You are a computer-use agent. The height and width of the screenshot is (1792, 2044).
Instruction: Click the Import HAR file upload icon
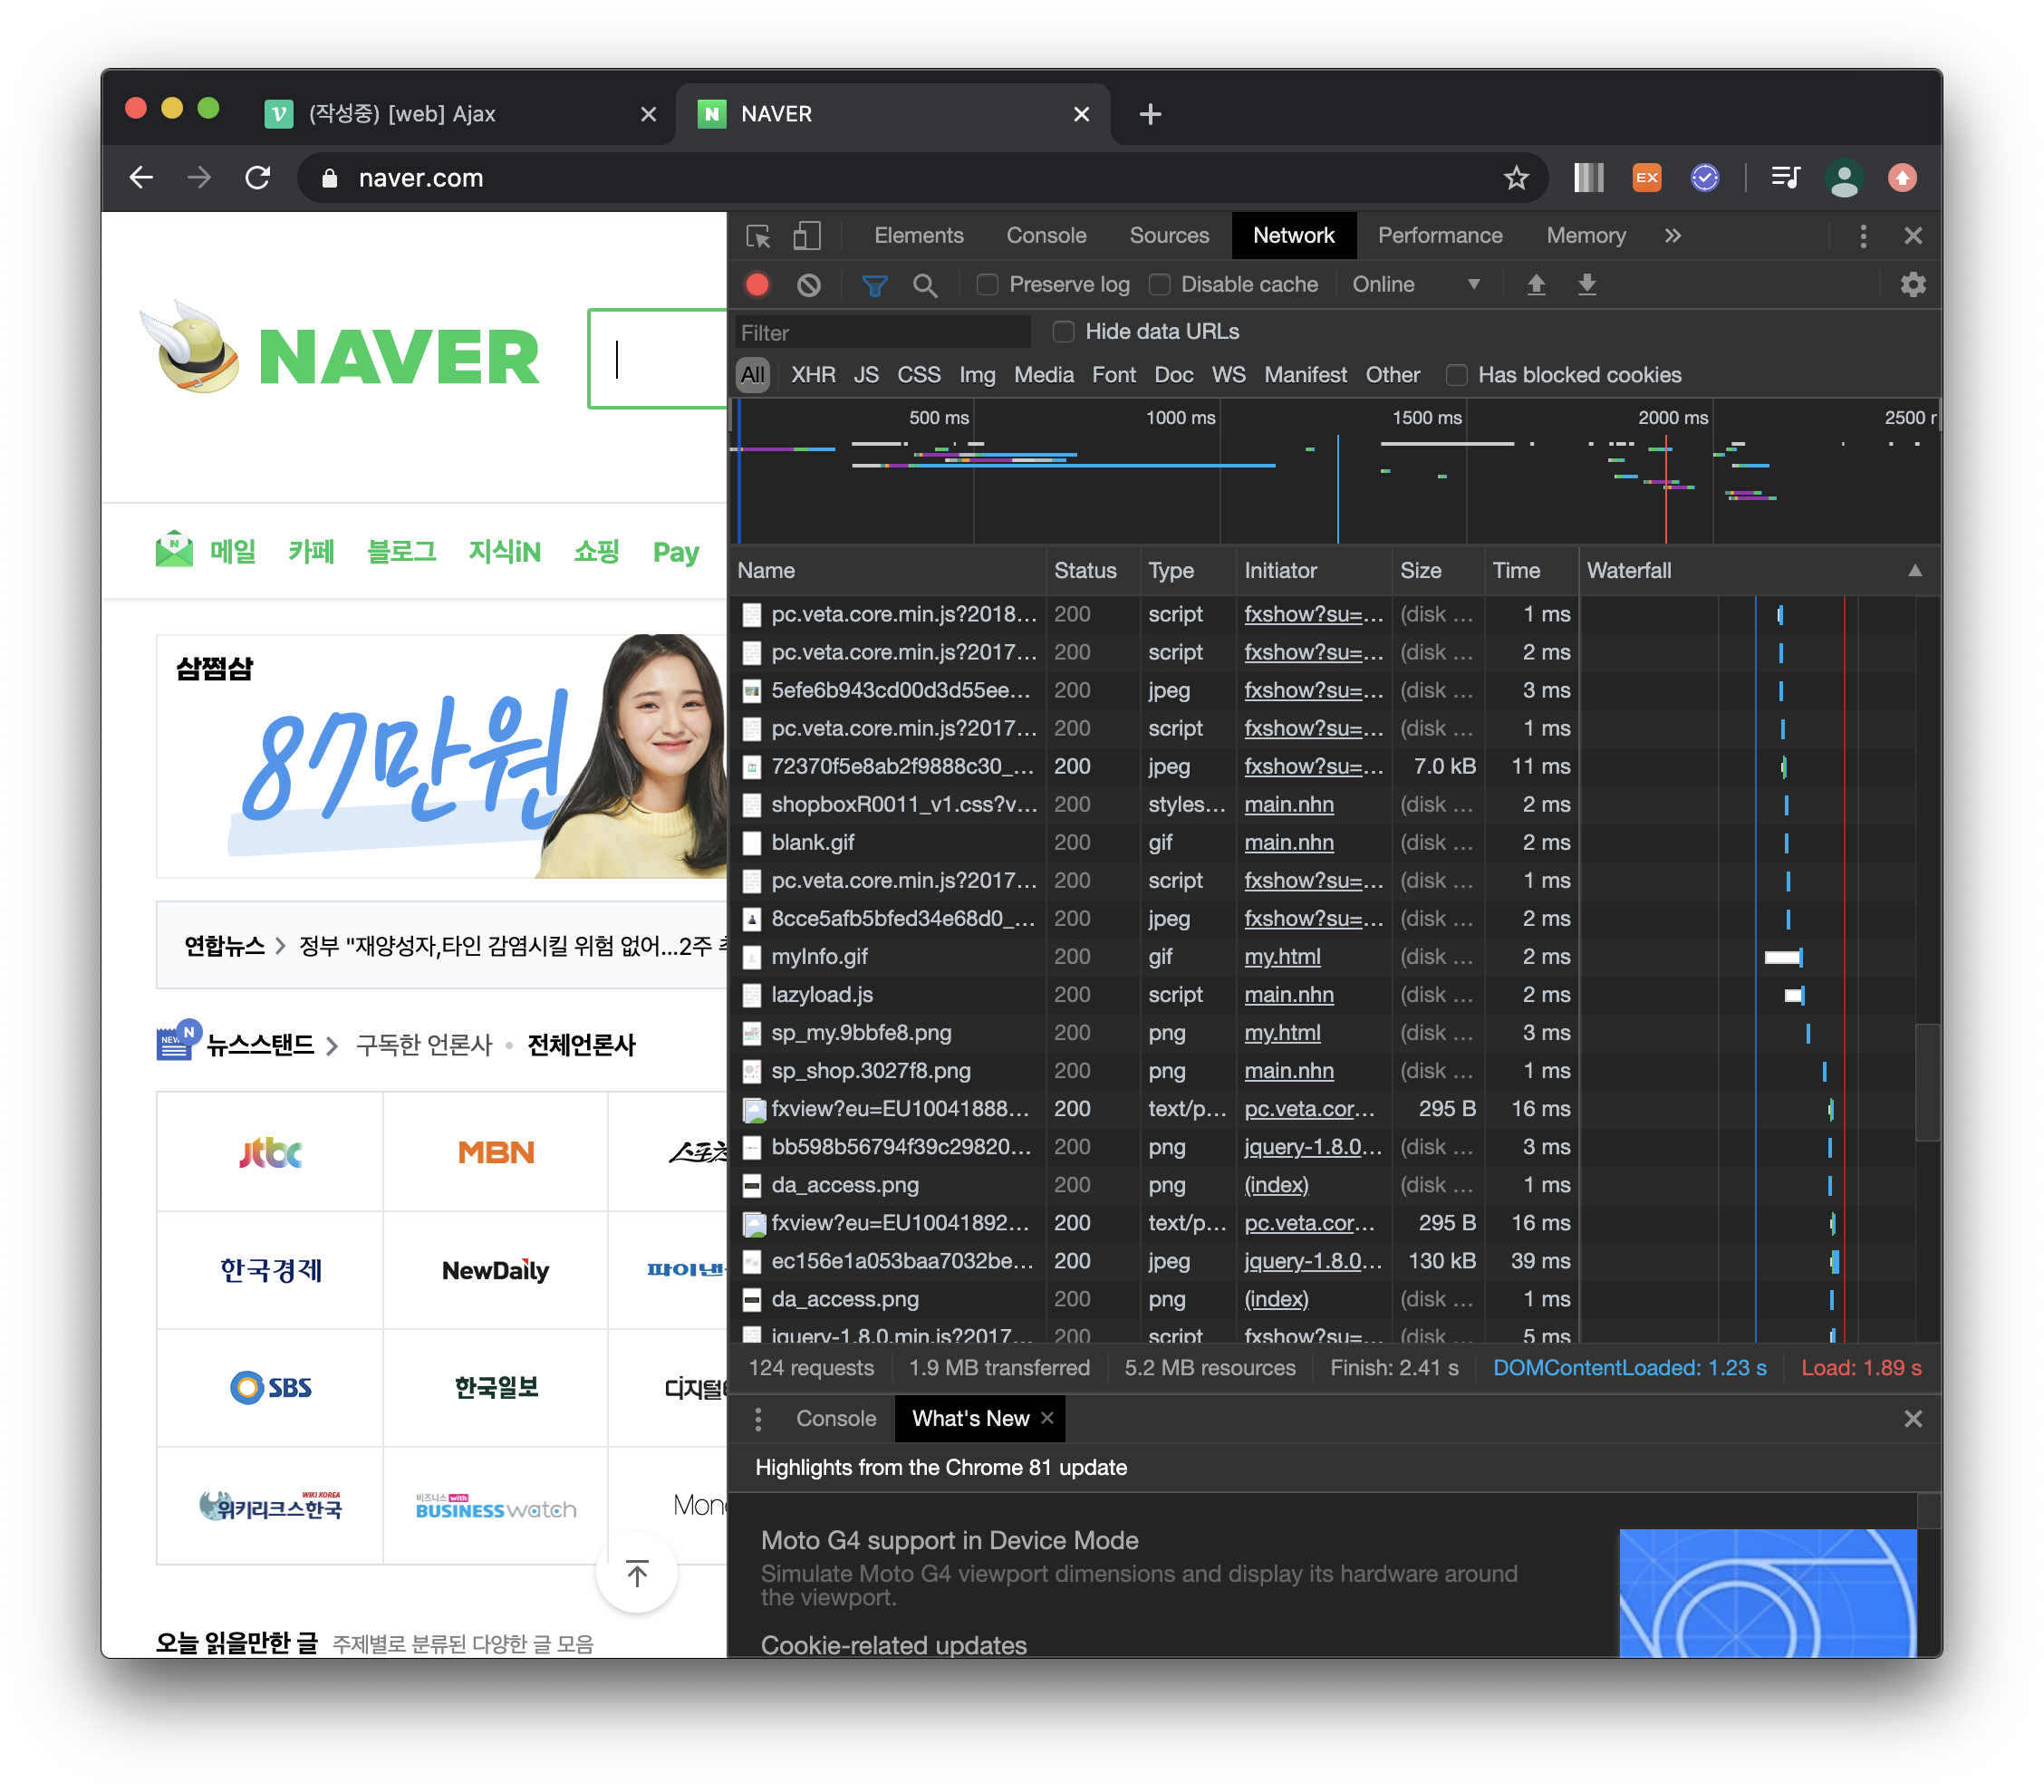pos(1536,285)
